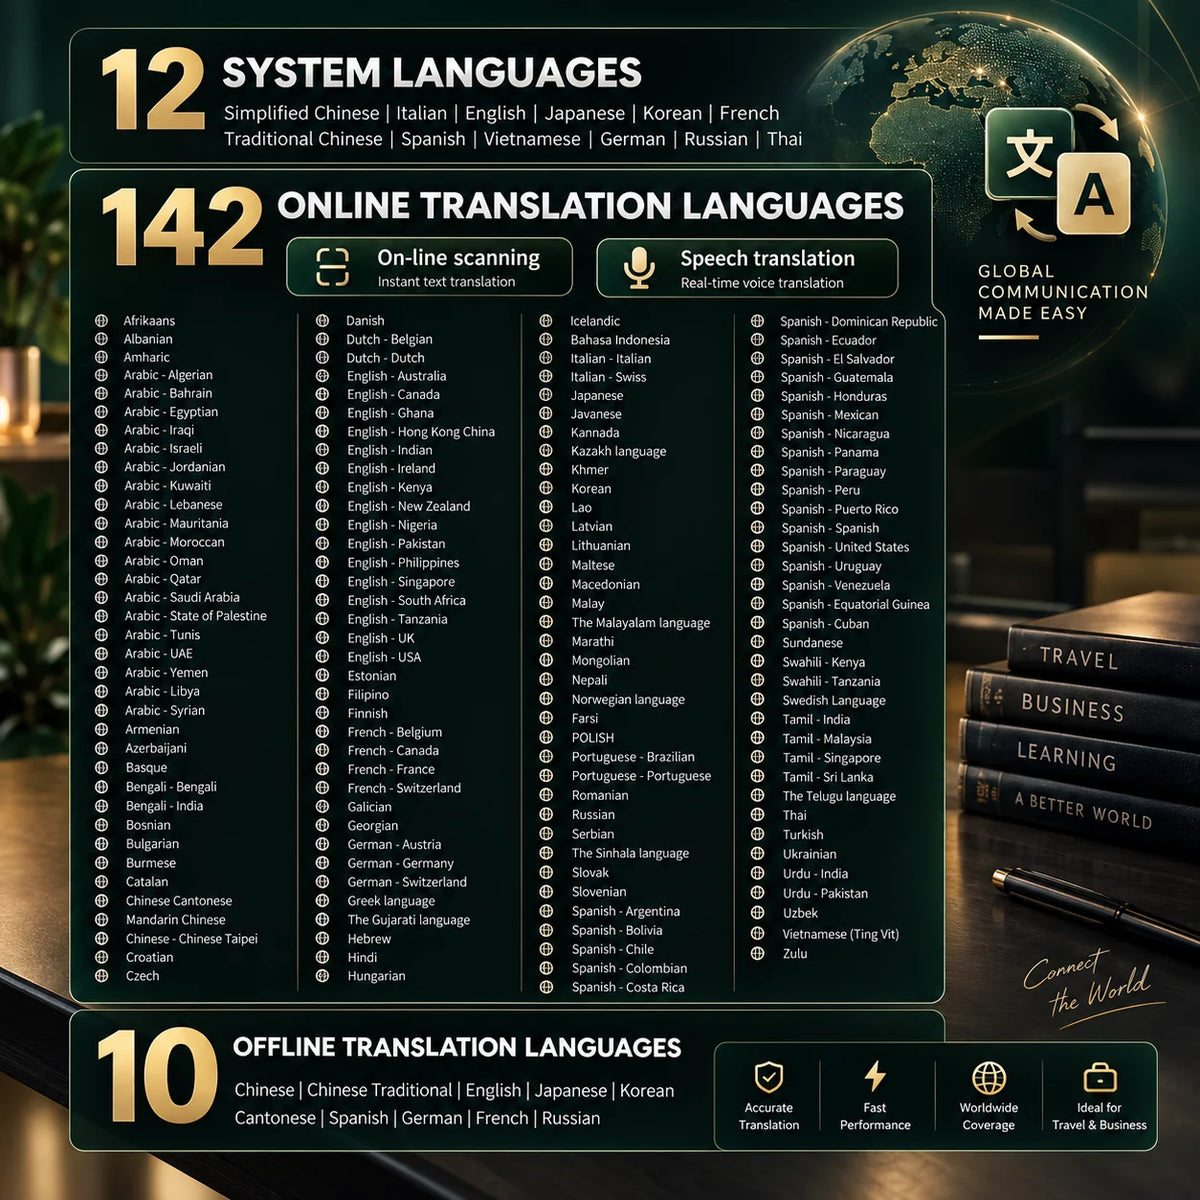1200x1200 pixels.
Task: Click the globe bullet beside Afrikaans
Action: [101, 321]
